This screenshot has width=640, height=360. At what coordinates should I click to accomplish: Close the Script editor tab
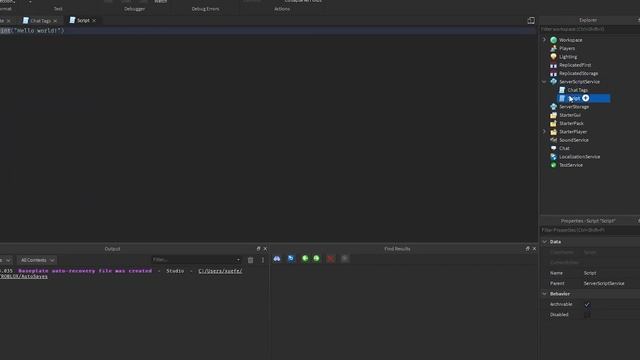tap(94, 20)
